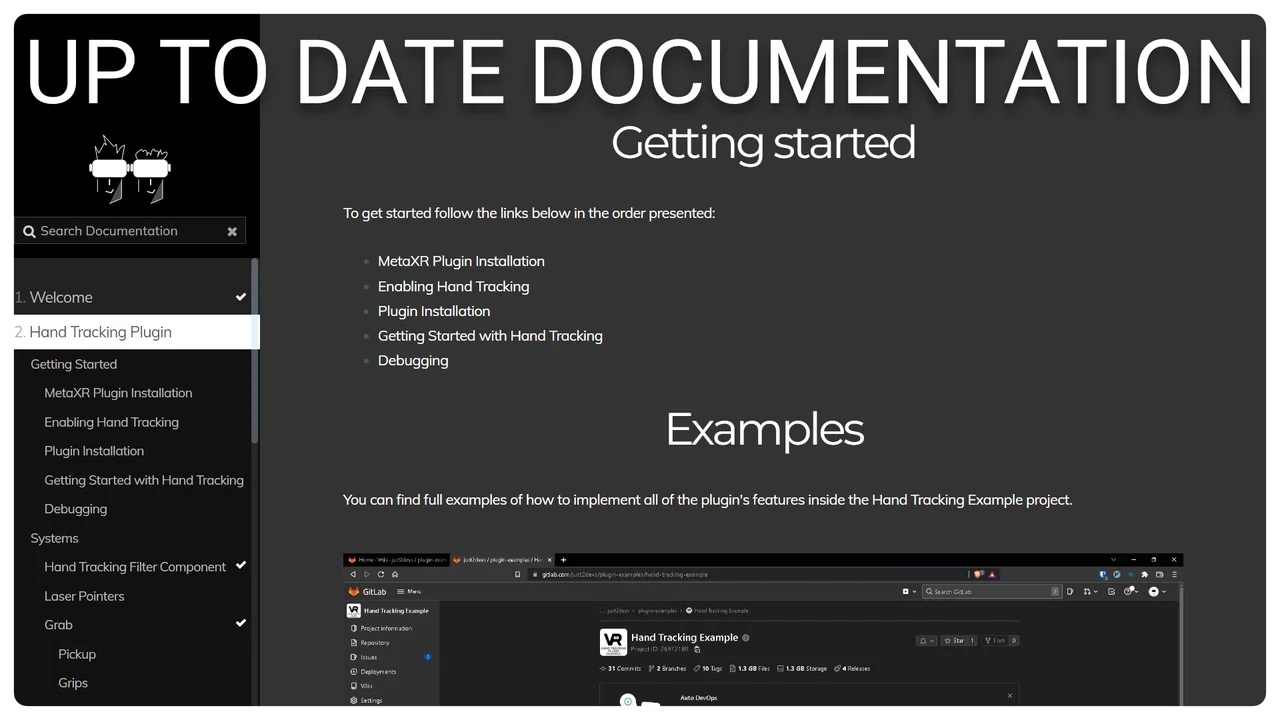
Task: Select Hand Tracking Plugin chapter in sidebar
Action: [100, 332]
